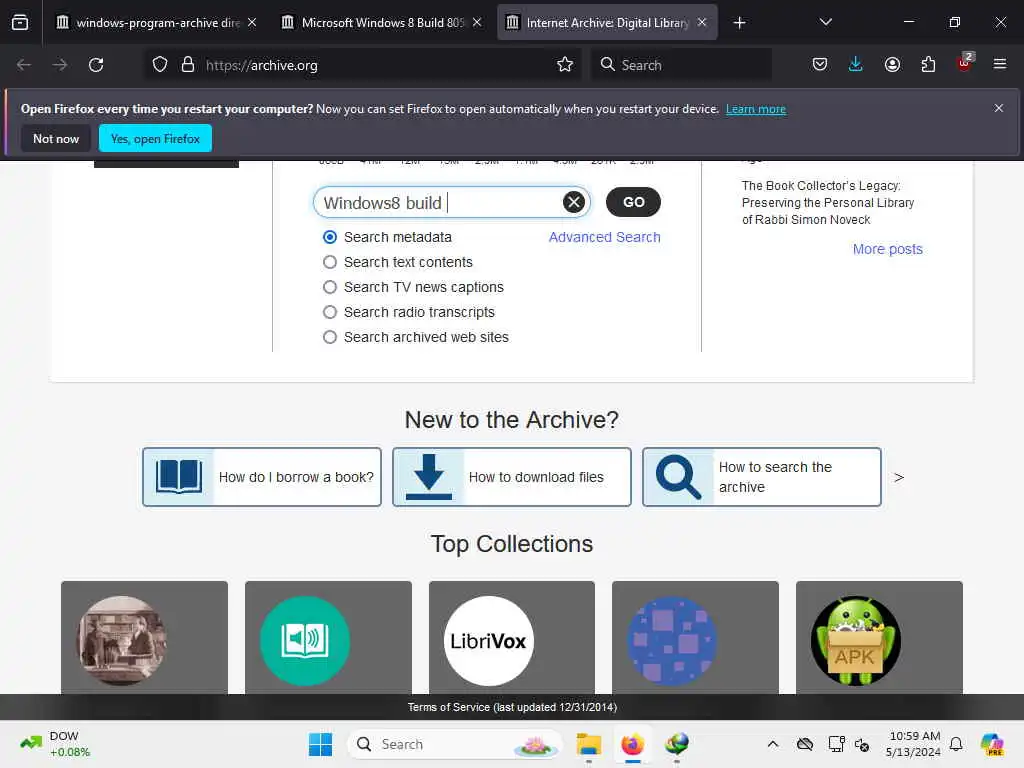Image resolution: width=1024 pixels, height=768 pixels.
Task: Reload the current page
Action: point(96,65)
